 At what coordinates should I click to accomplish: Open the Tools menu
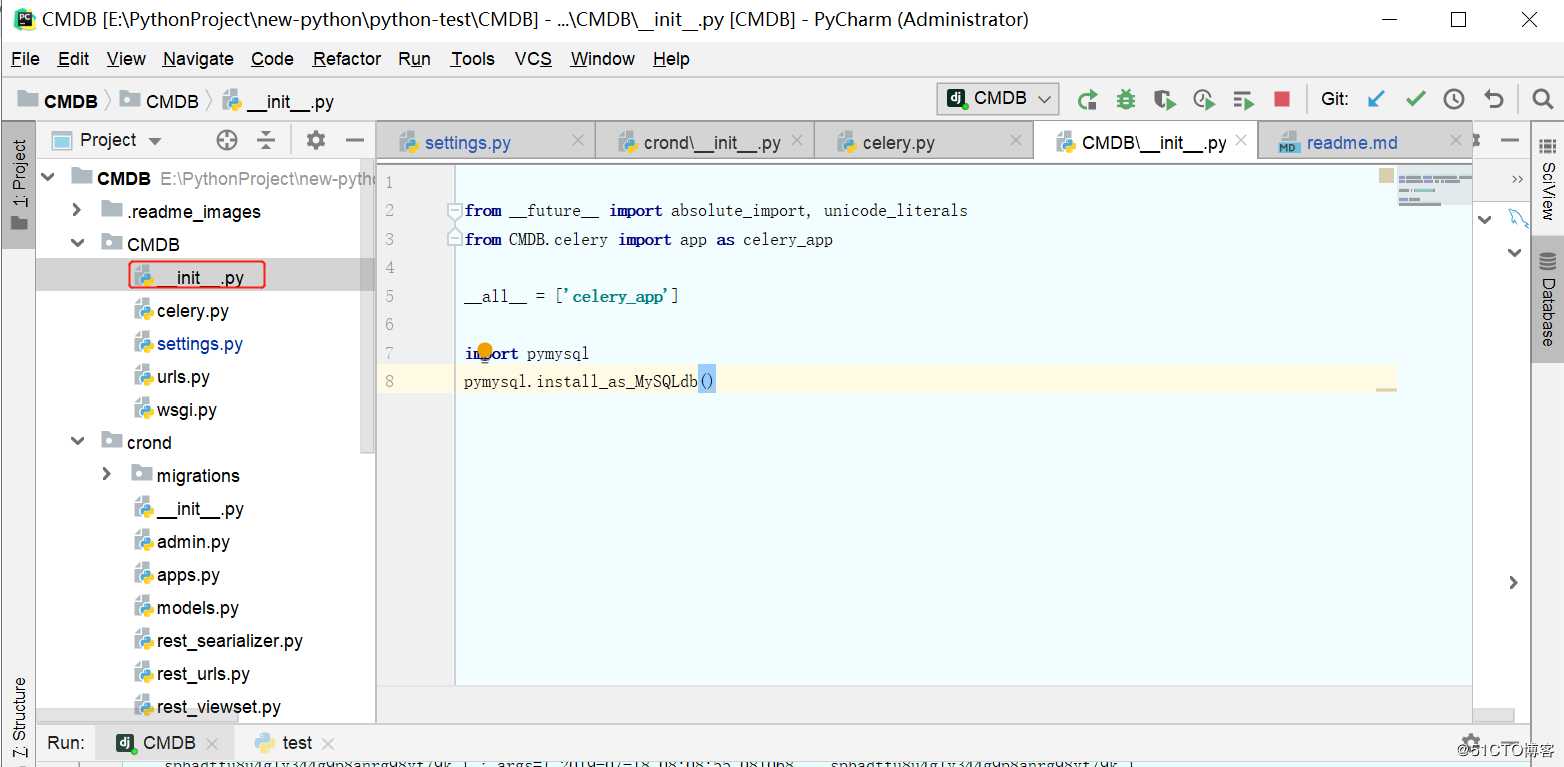[x=472, y=59]
